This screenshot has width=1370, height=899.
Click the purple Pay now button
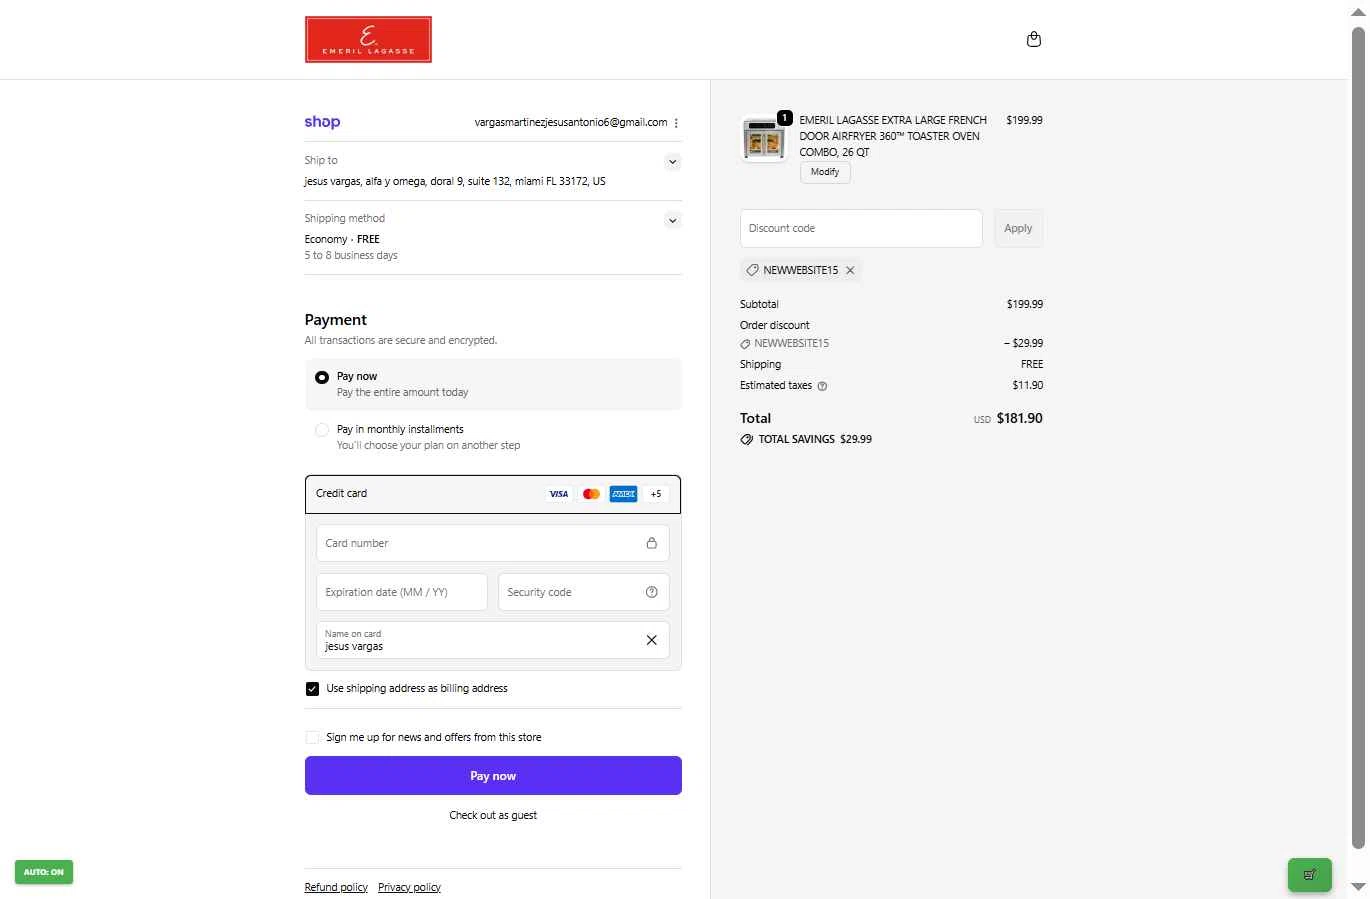click(493, 776)
